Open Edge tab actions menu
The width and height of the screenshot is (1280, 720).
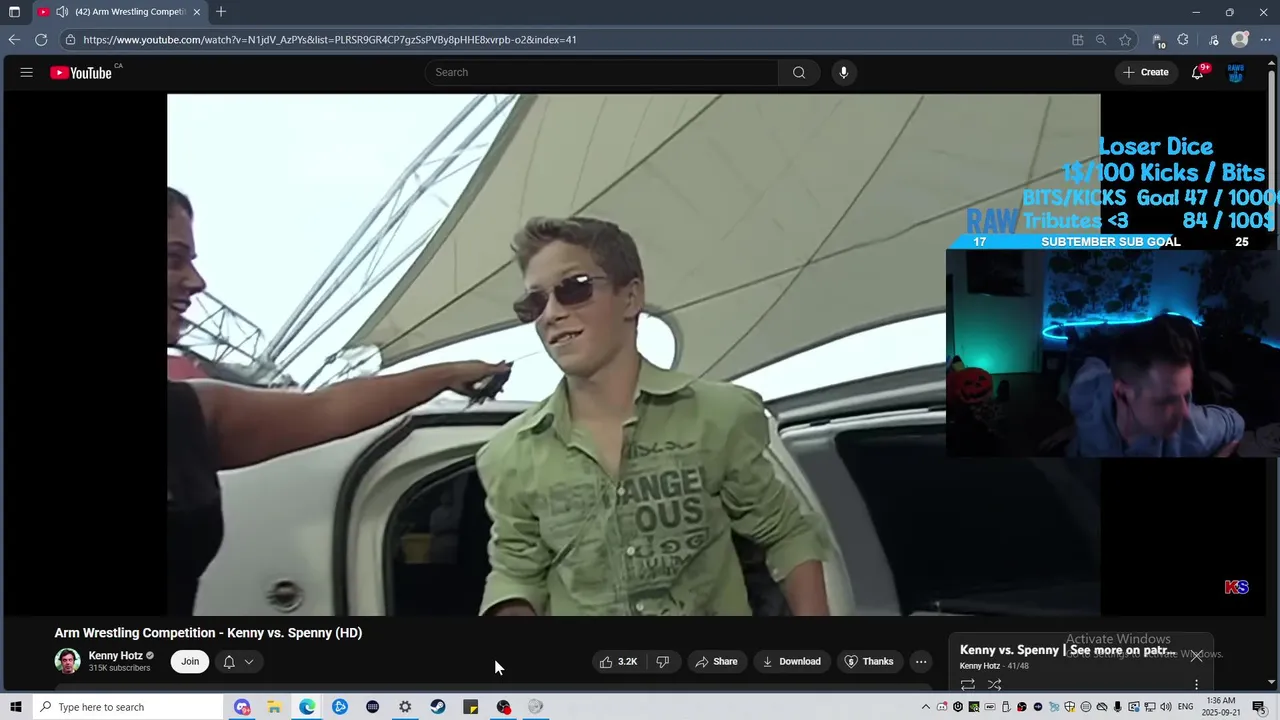point(14,12)
